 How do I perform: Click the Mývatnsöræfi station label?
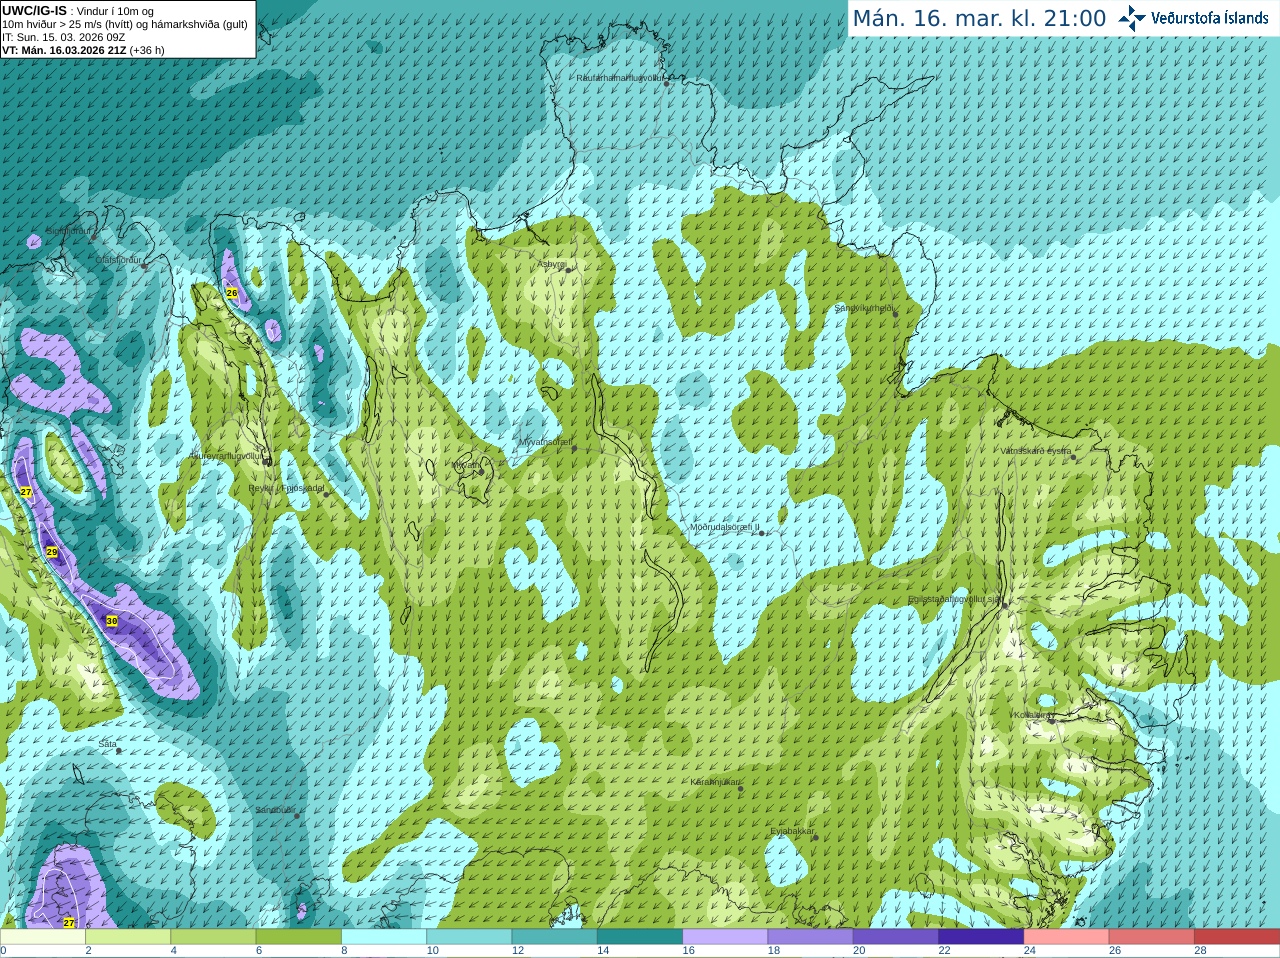pos(545,442)
